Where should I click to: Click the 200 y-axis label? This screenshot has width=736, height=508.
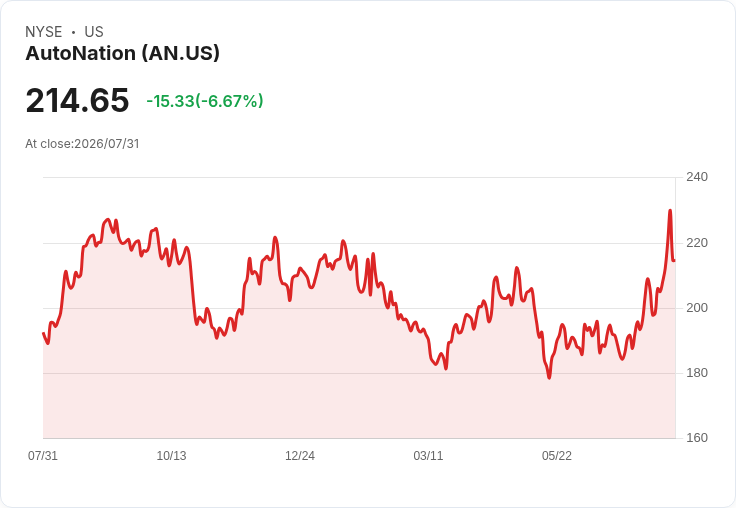(x=697, y=308)
